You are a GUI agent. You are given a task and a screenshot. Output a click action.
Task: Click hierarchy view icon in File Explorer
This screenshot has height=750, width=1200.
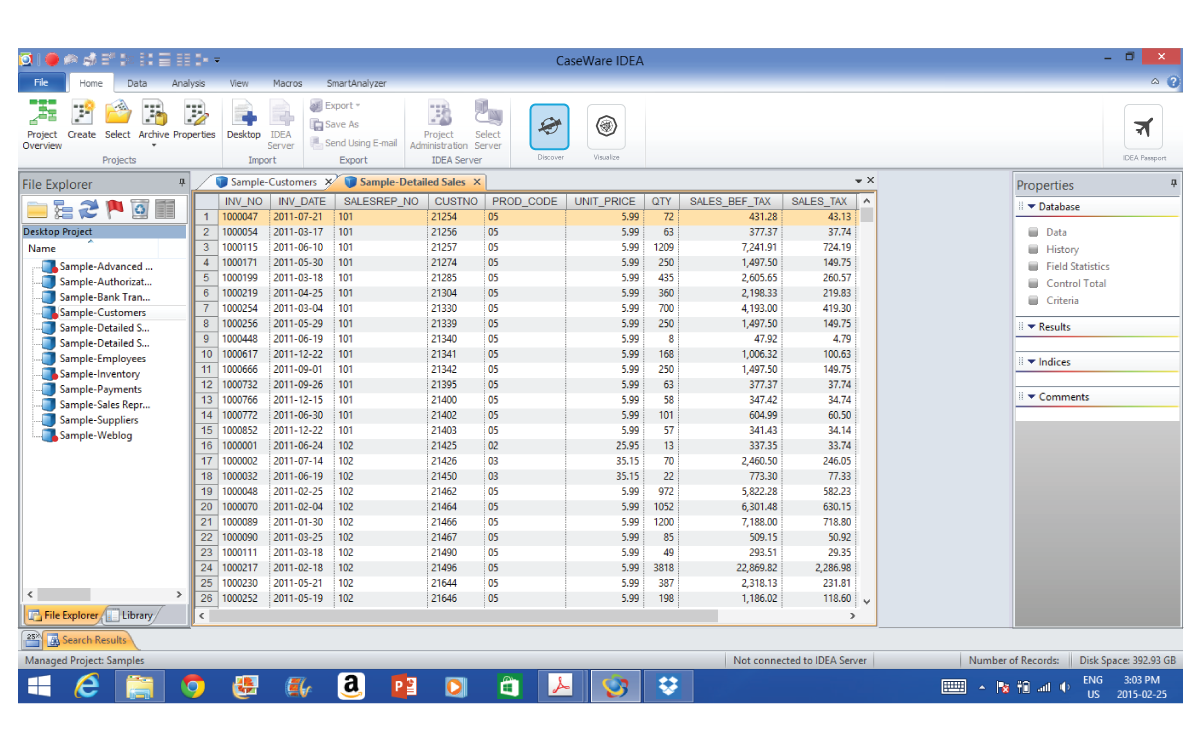tap(63, 209)
